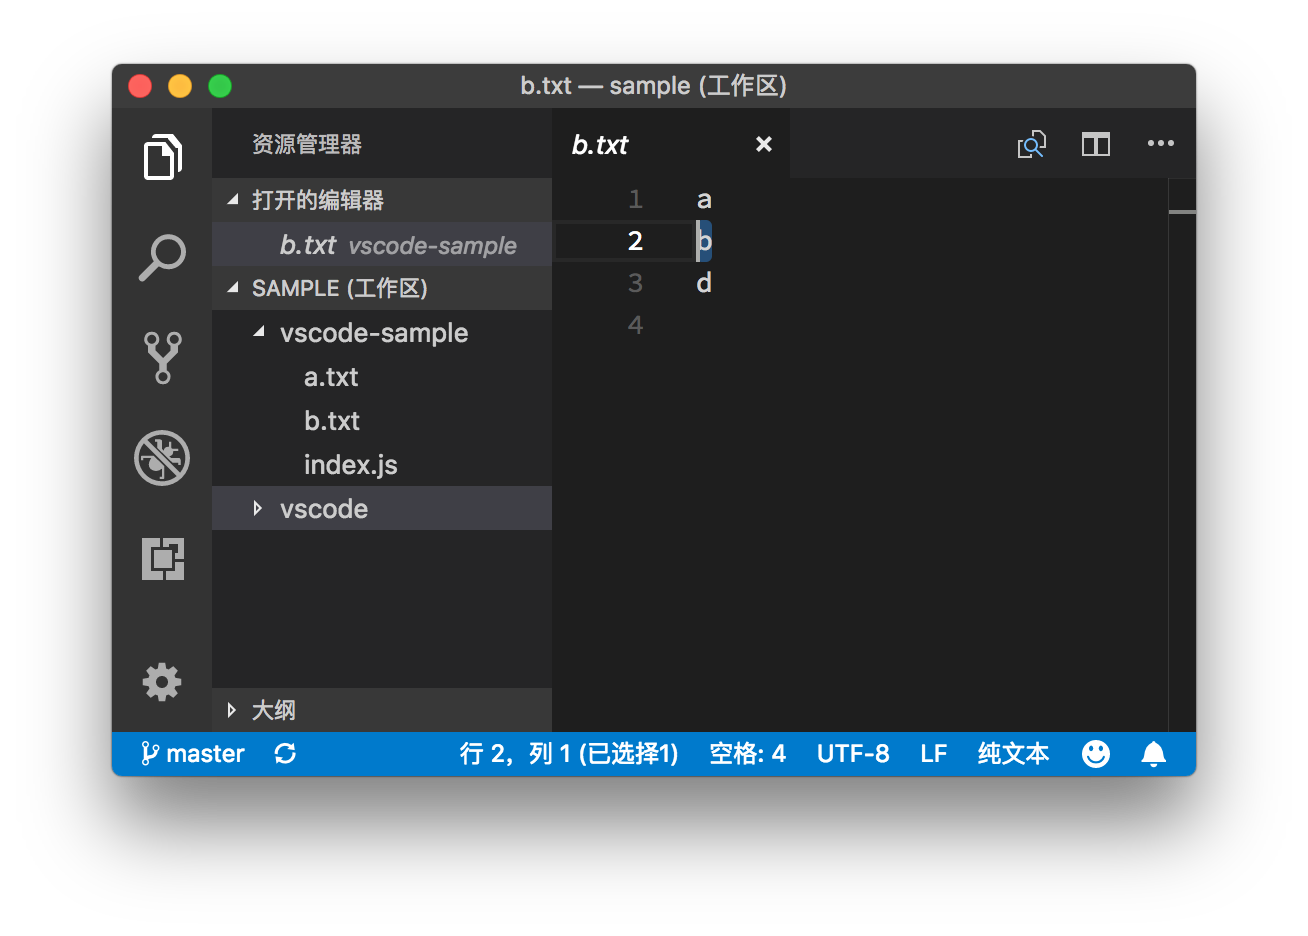1308x936 pixels.
Task: Collapse the vscode-sample folder
Action: (259, 333)
